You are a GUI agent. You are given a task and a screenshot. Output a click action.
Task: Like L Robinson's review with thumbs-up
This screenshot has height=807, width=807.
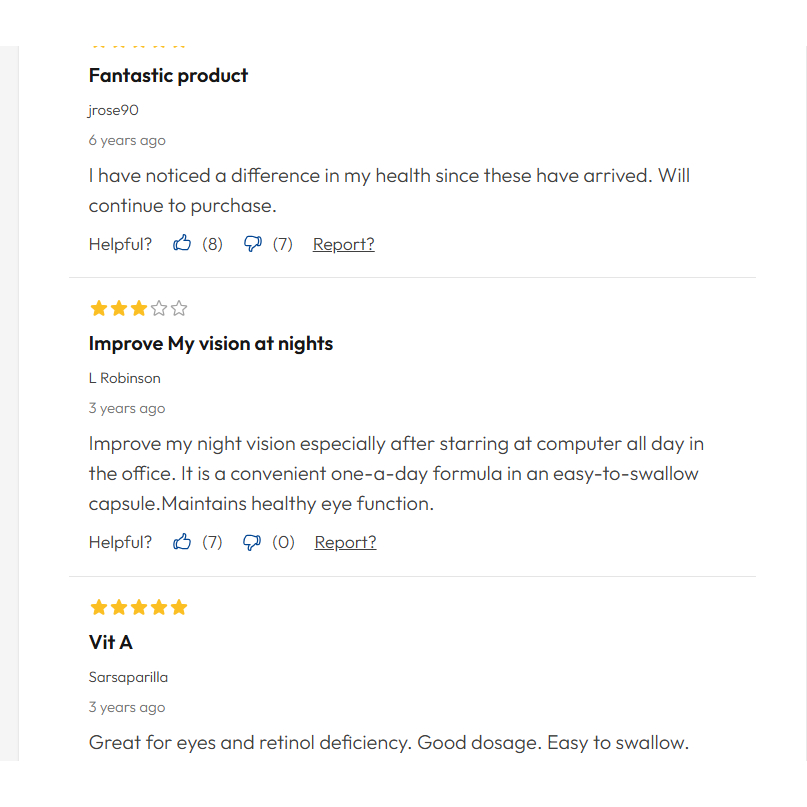point(182,542)
